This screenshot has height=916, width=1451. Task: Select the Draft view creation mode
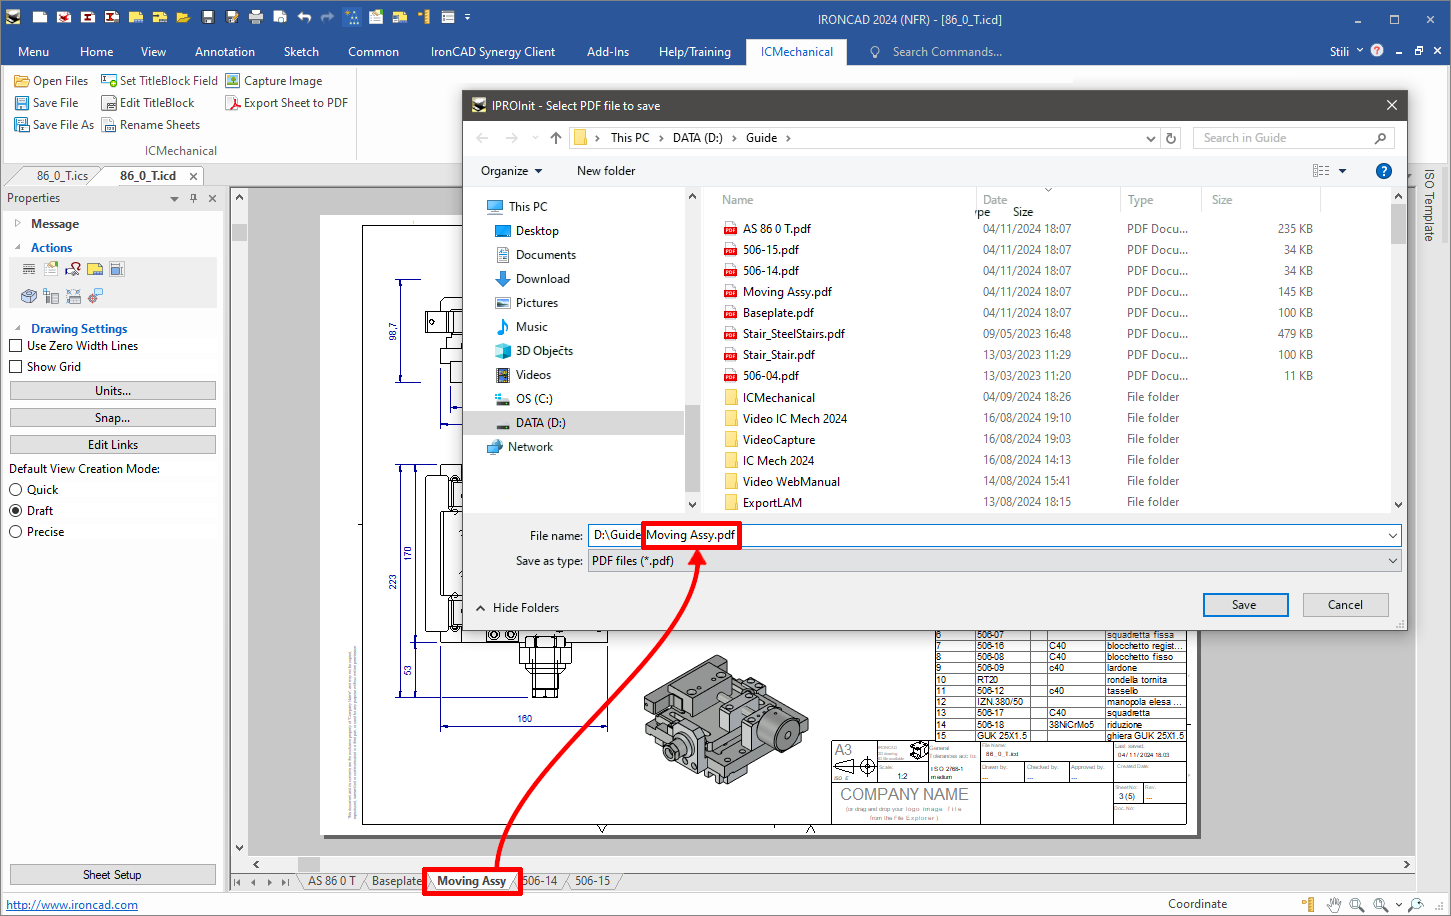16,511
